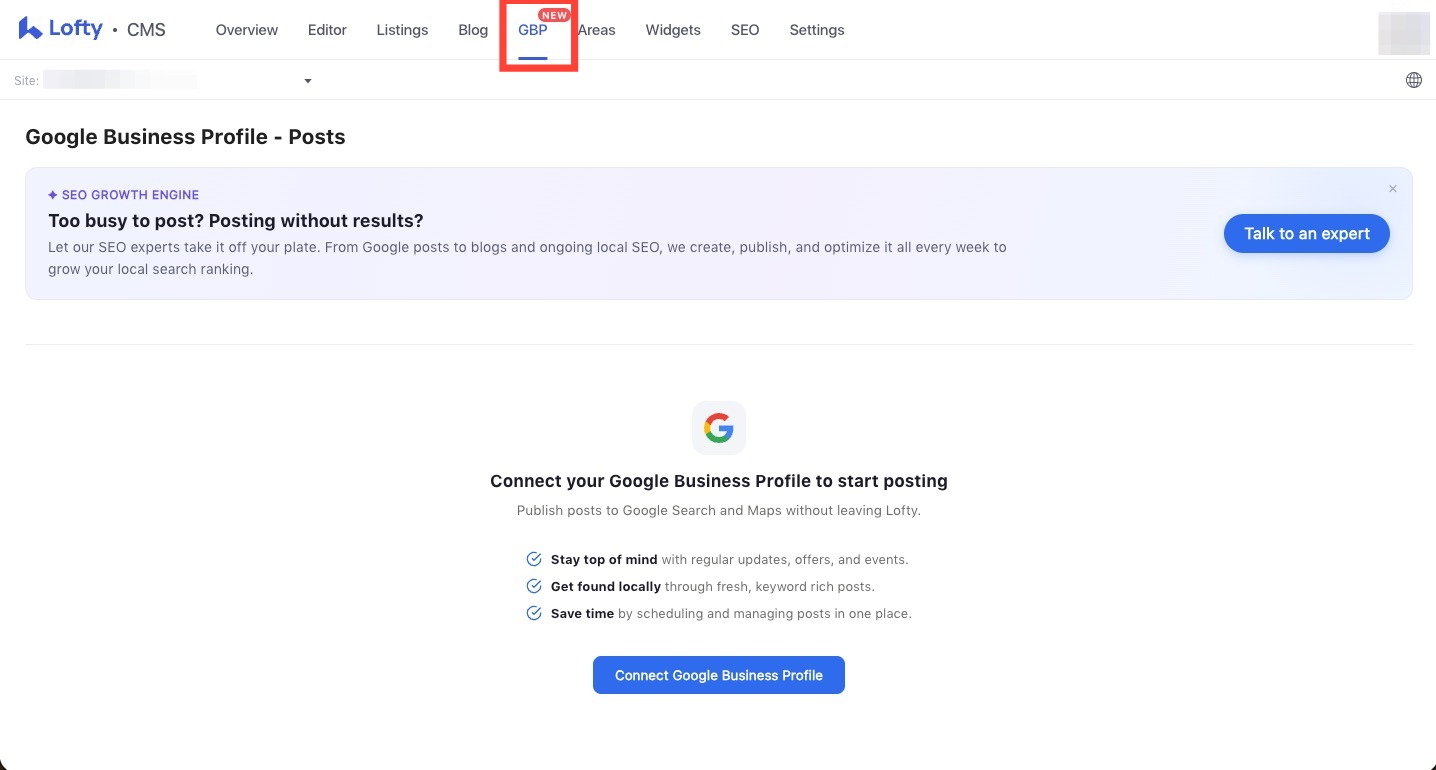The width and height of the screenshot is (1436, 770).
Task: Open the Areas tab
Action: coord(597,30)
